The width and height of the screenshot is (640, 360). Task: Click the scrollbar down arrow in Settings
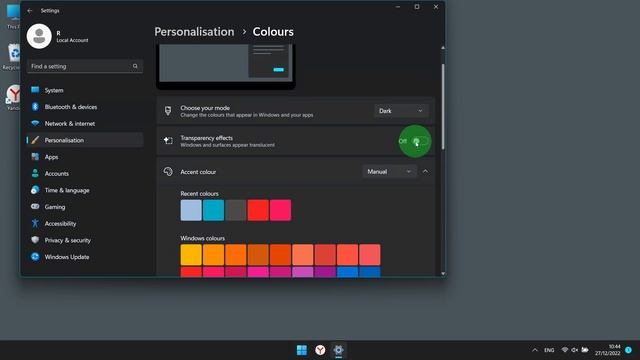pyautogui.click(x=443, y=273)
